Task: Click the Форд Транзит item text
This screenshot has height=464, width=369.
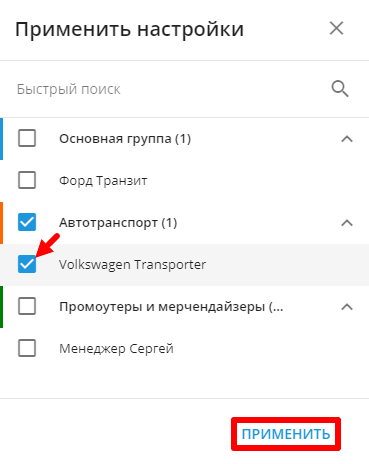Action: pyautogui.click(x=103, y=181)
